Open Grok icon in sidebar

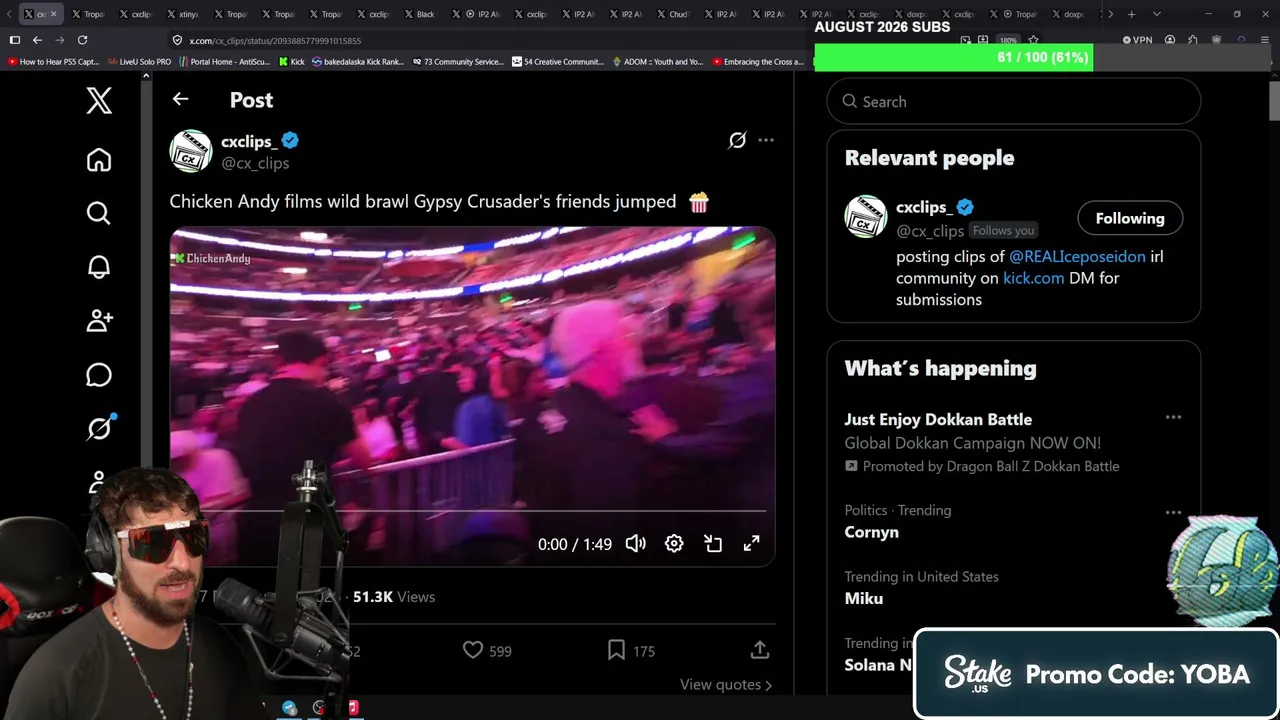coord(99,428)
